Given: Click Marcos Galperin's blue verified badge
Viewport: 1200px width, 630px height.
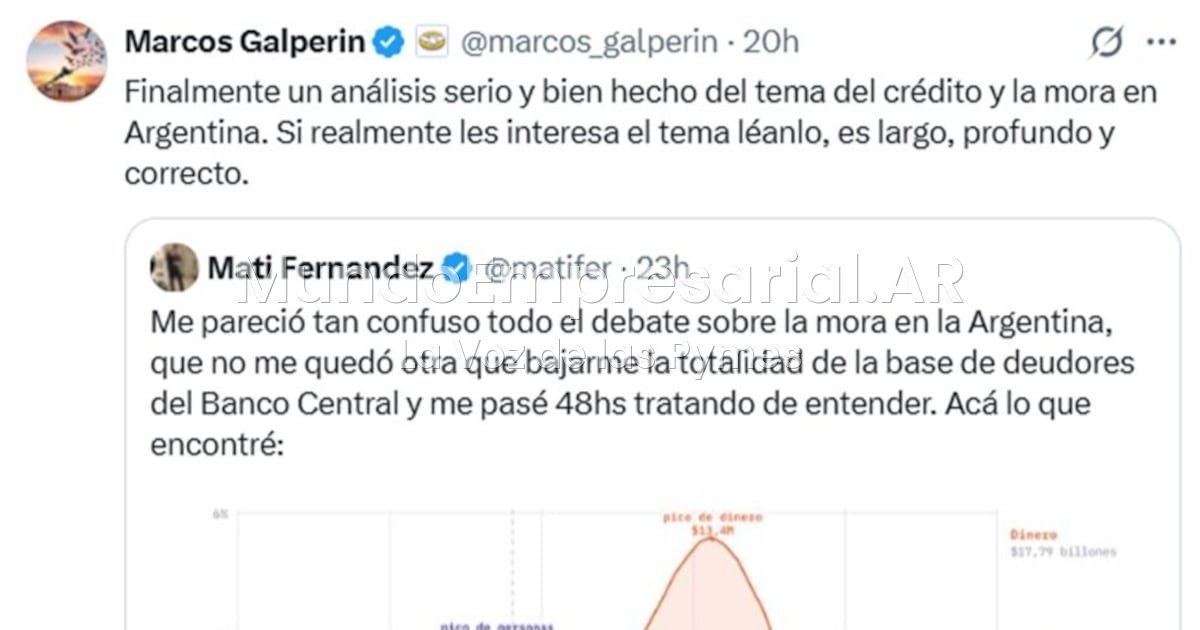Looking at the screenshot, I should point(389,42).
